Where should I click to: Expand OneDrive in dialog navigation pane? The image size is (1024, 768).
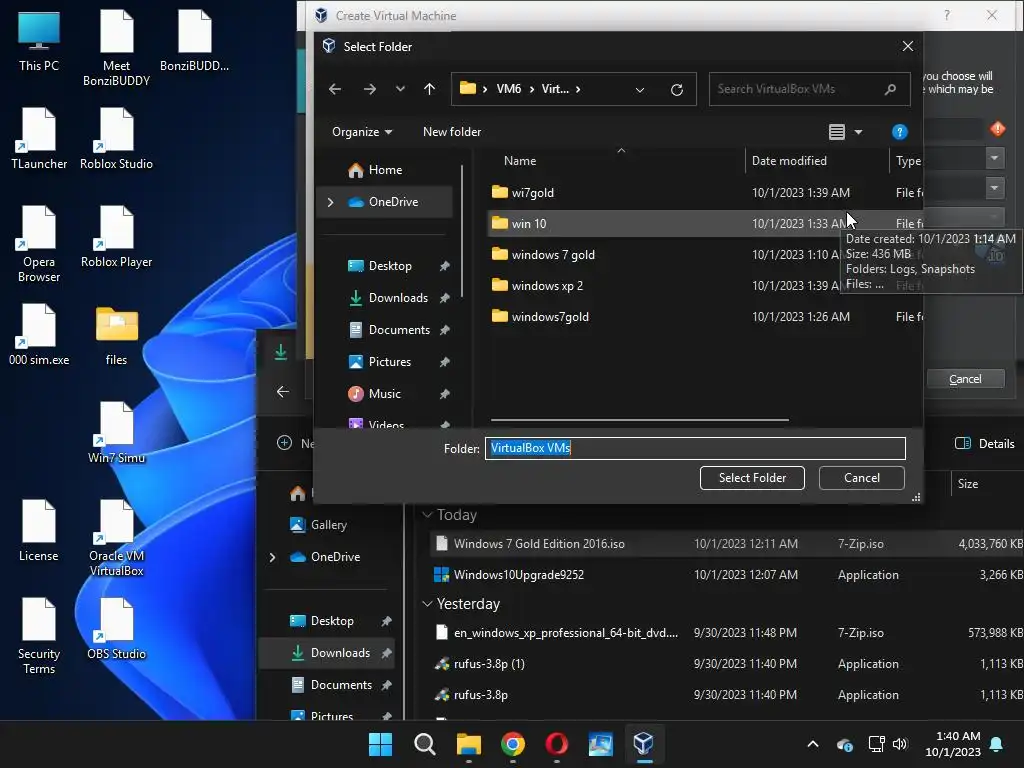click(x=330, y=202)
